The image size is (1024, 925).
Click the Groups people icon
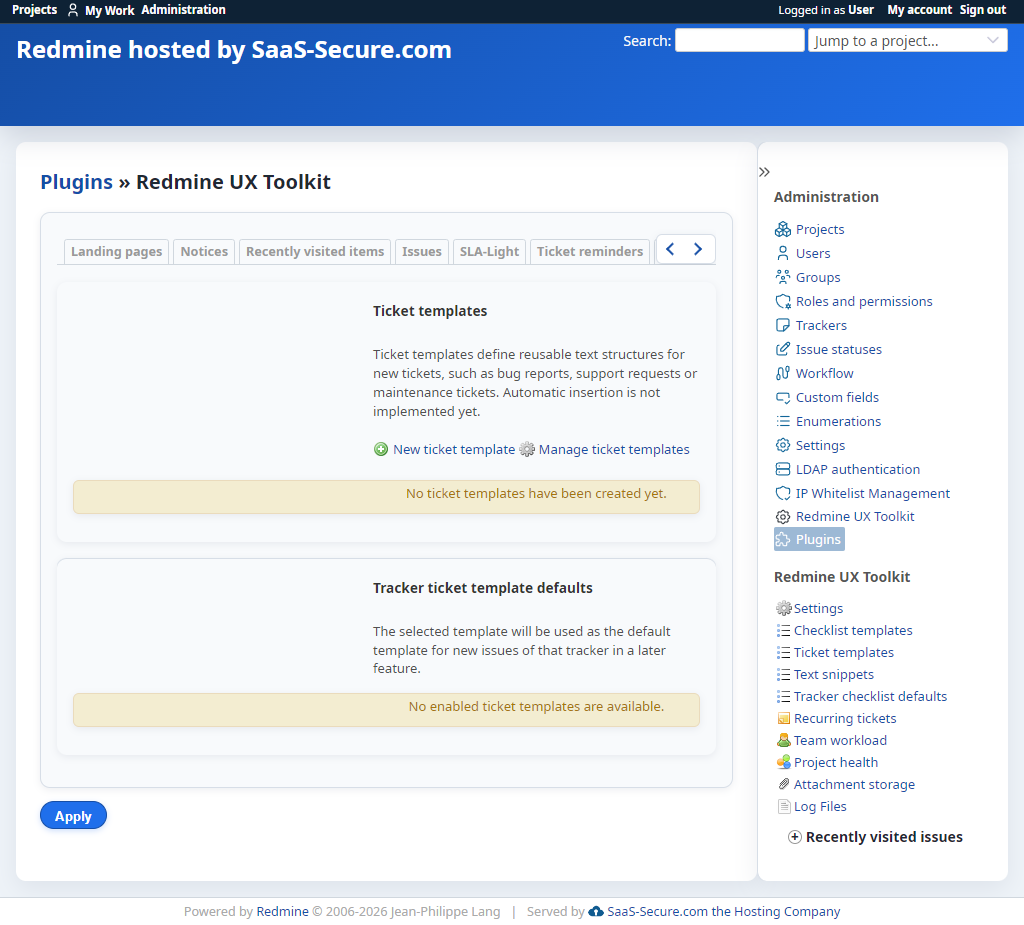point(782,277)
